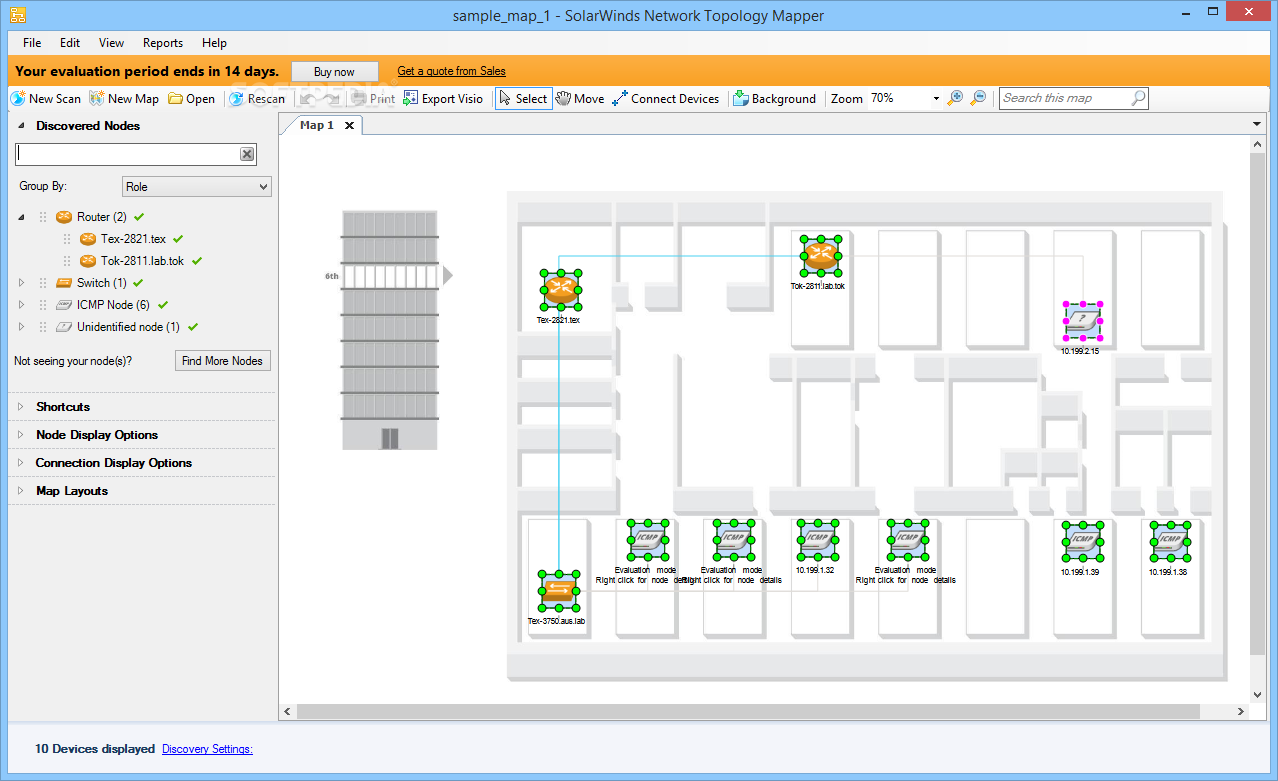
Task: Select Tex-2821.tex in the node tree
Action: pyautogui.click(x=133, y=239)
